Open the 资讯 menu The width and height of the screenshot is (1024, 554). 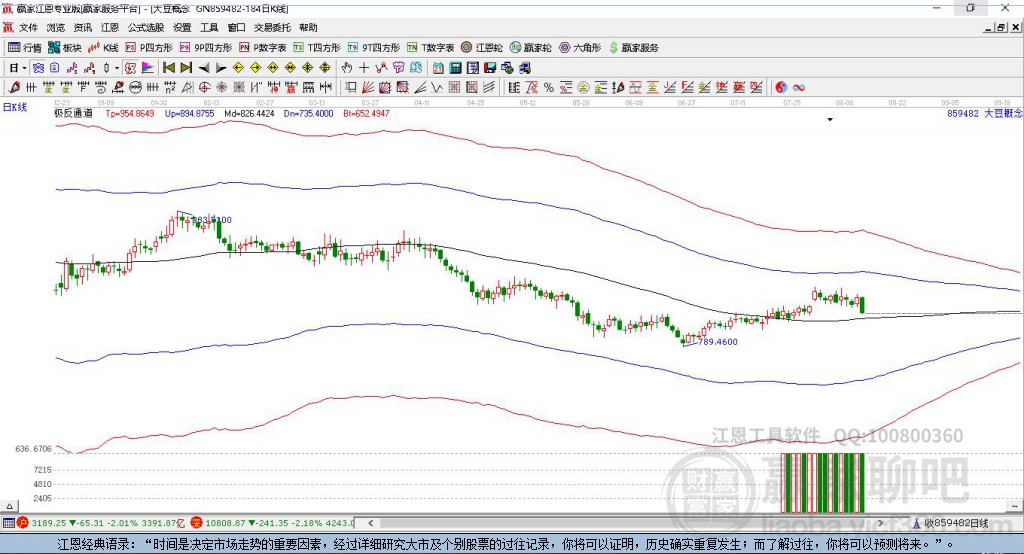tap(83, 27)
